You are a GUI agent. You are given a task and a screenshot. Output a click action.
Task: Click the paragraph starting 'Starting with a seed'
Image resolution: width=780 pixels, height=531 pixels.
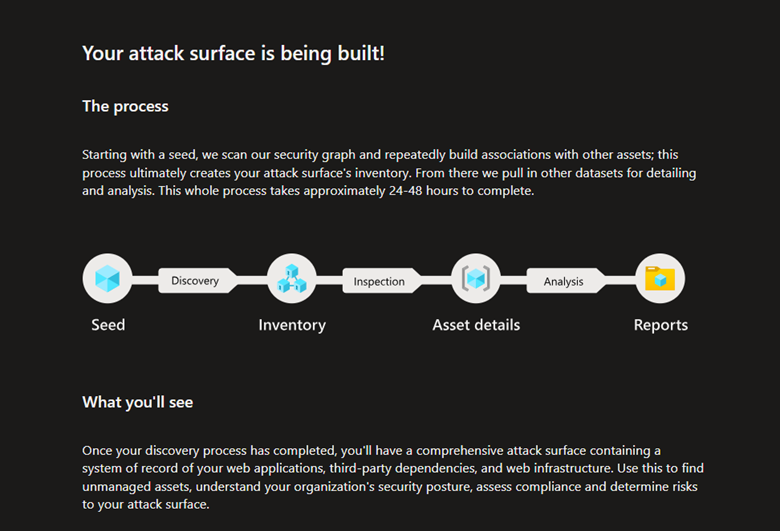(389, 173)
